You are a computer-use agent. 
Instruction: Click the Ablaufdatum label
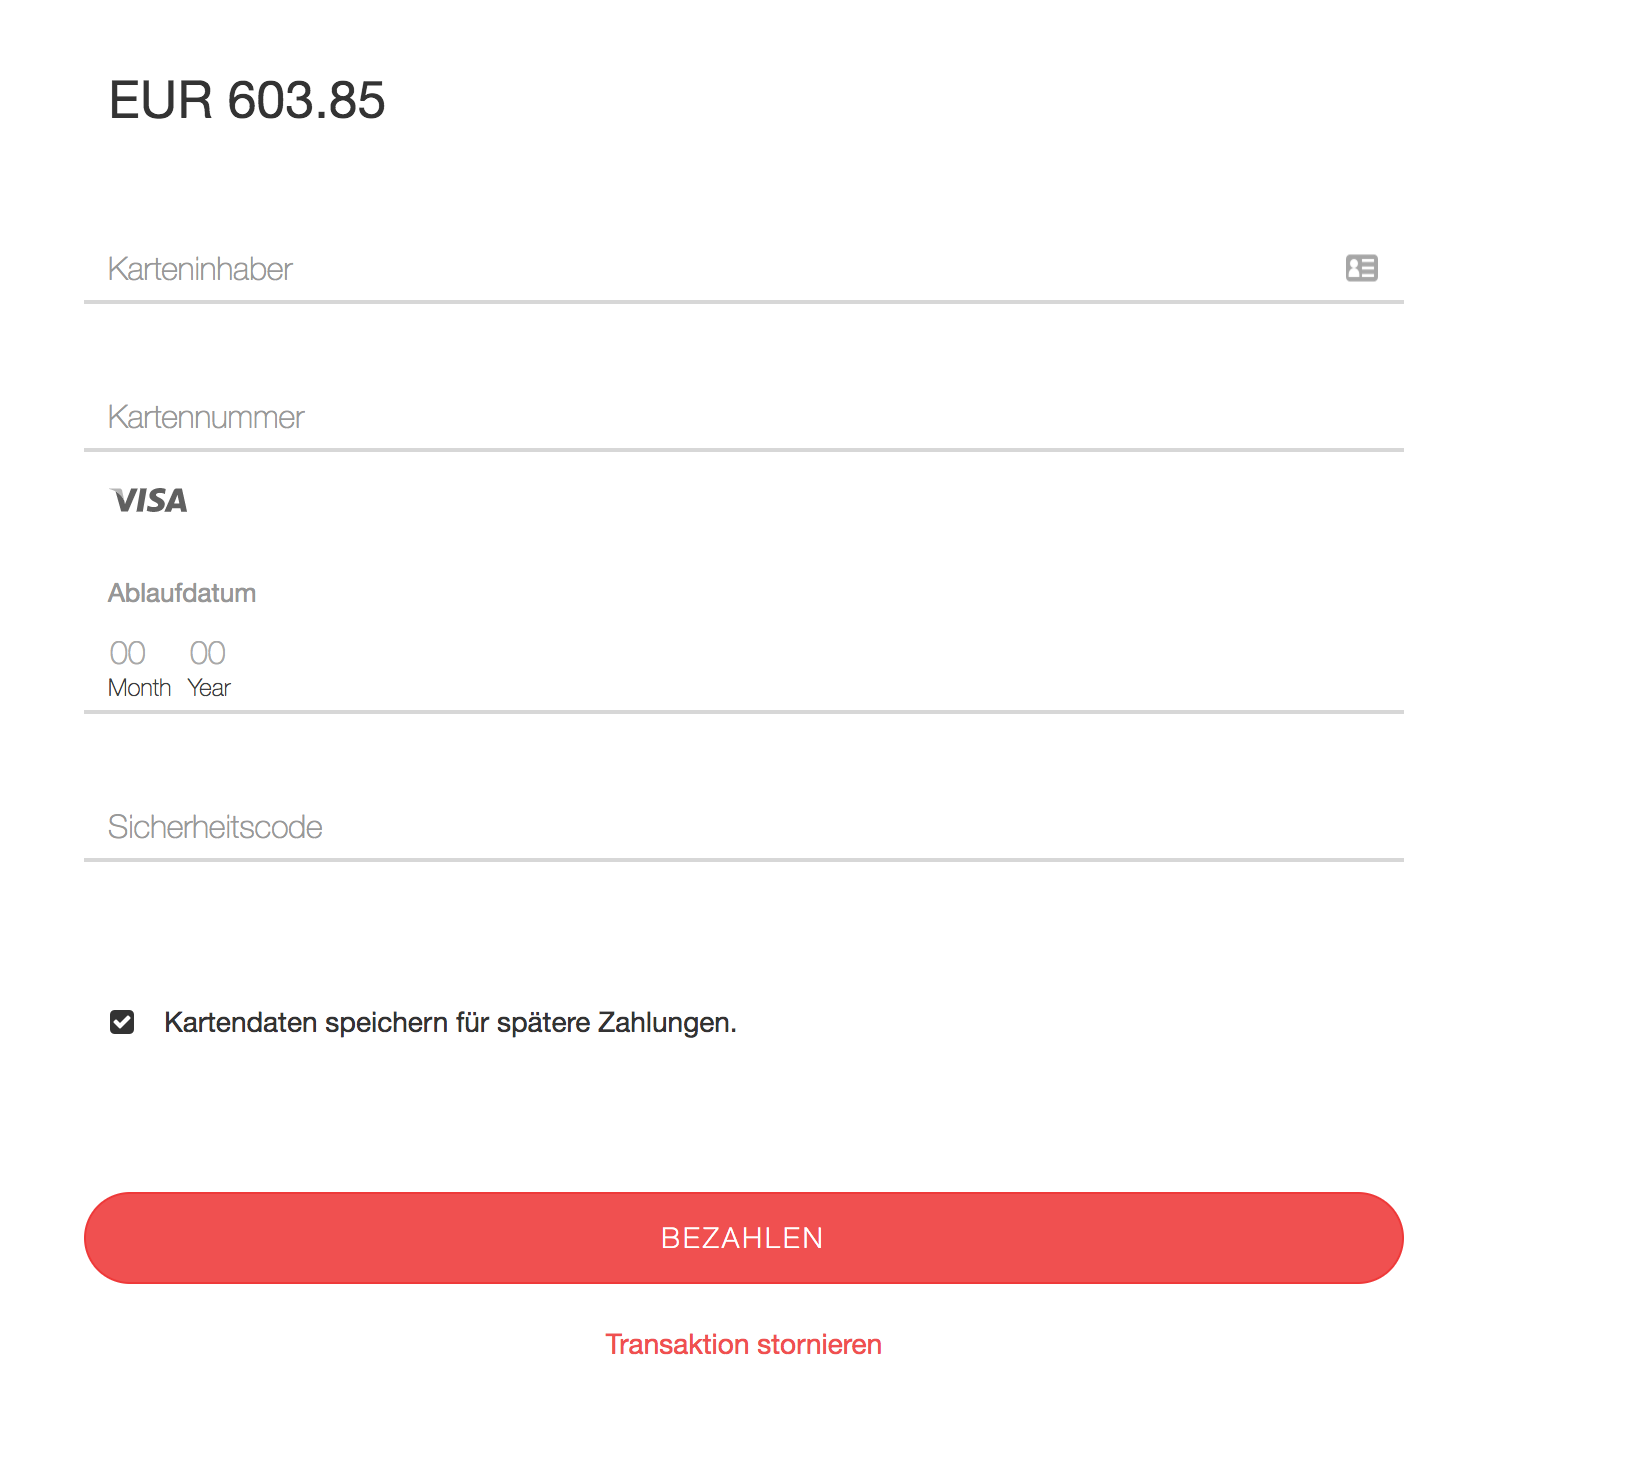182,593
